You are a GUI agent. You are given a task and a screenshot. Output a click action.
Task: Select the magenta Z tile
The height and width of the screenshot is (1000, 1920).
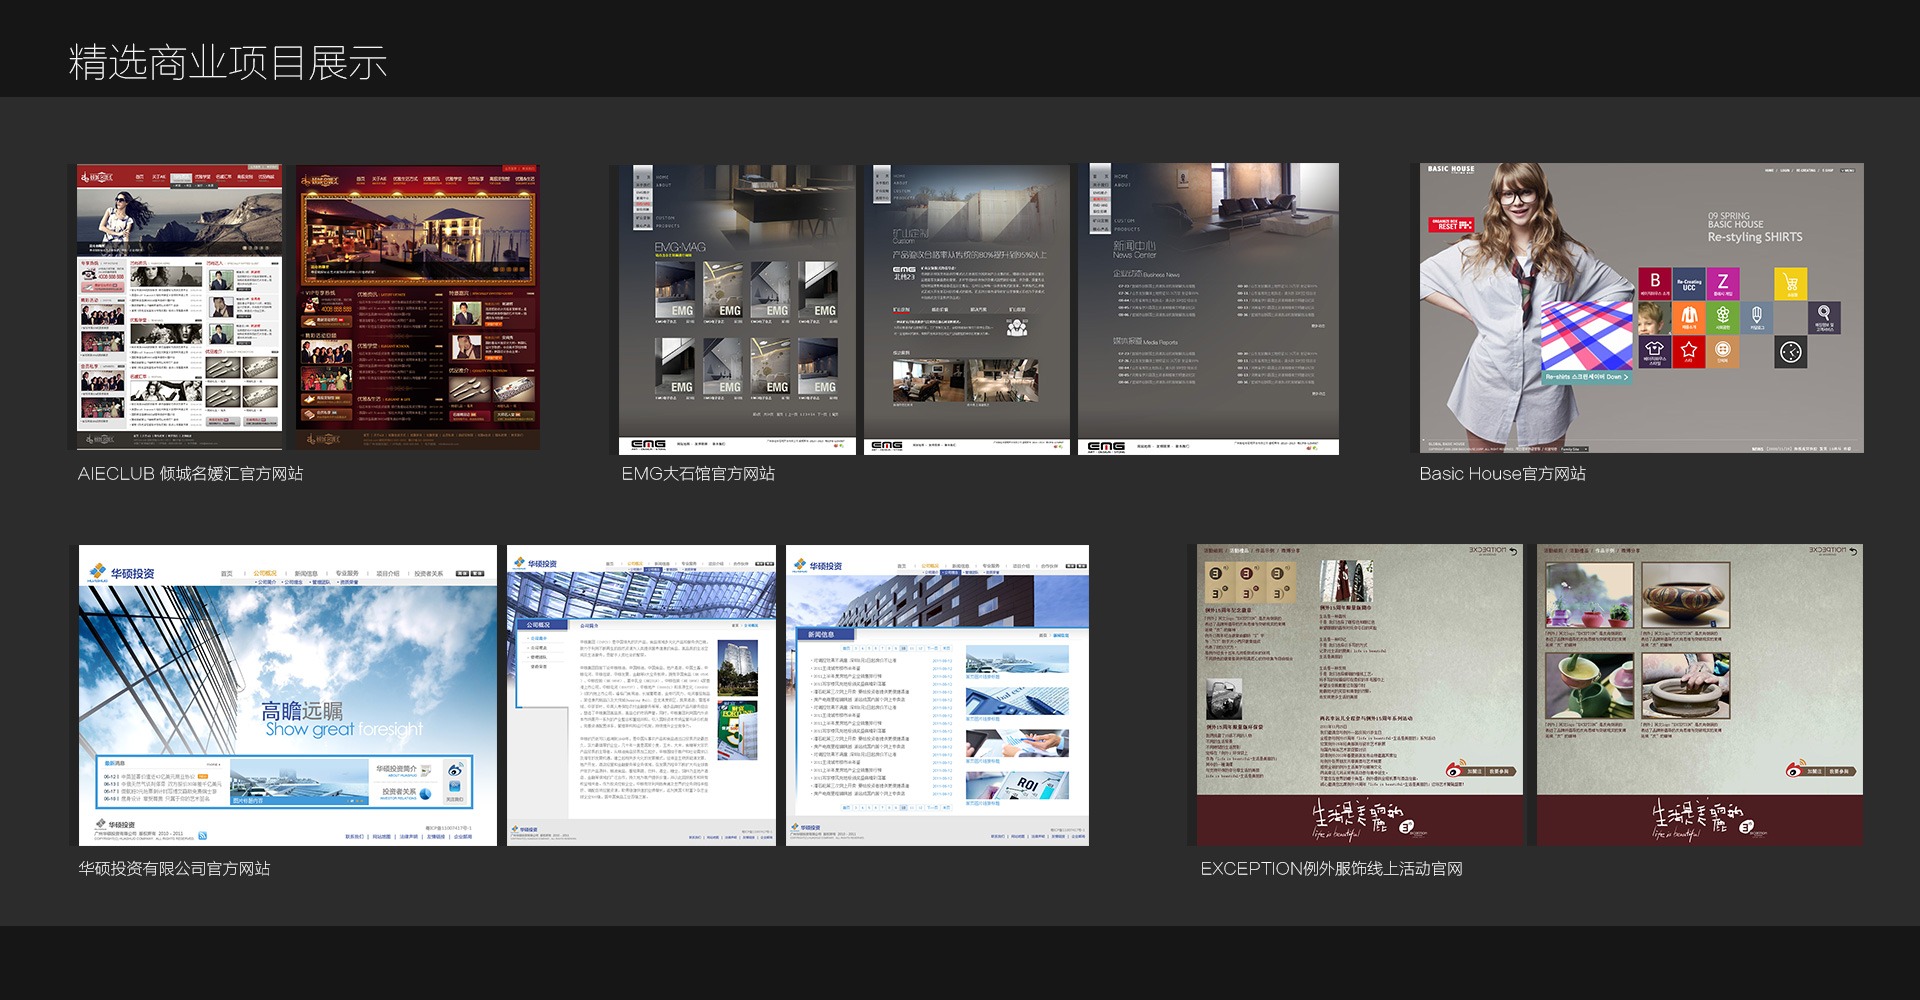[x=1723, y=284]
